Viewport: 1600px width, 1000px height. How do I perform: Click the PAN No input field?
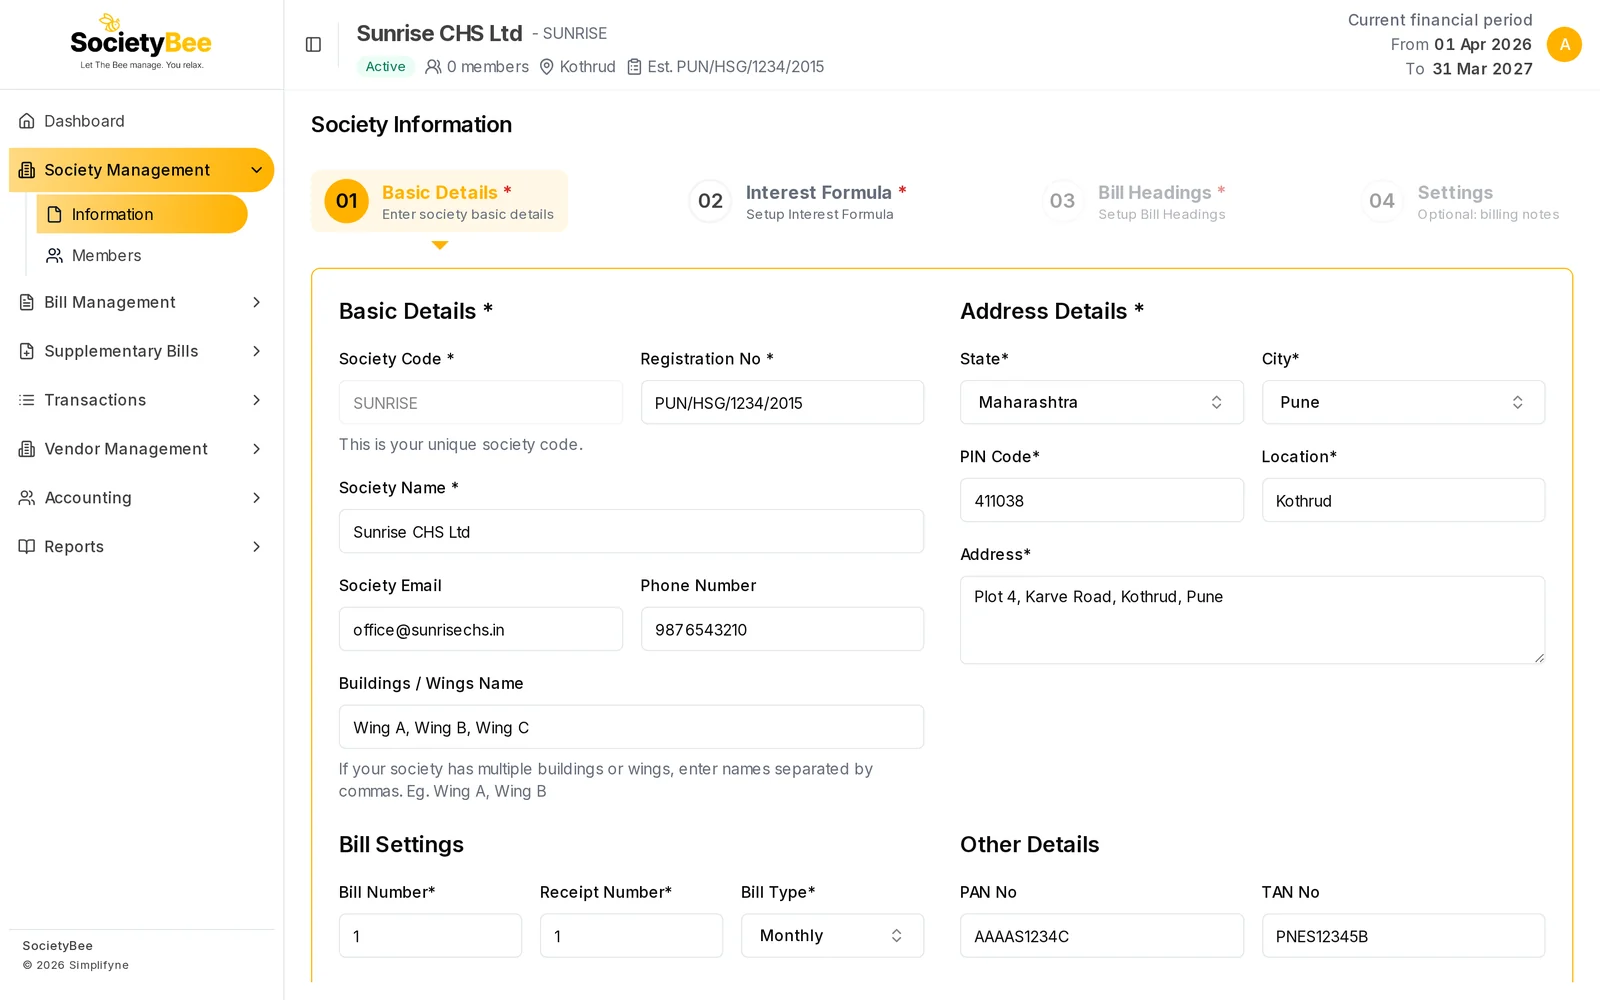1102,936
